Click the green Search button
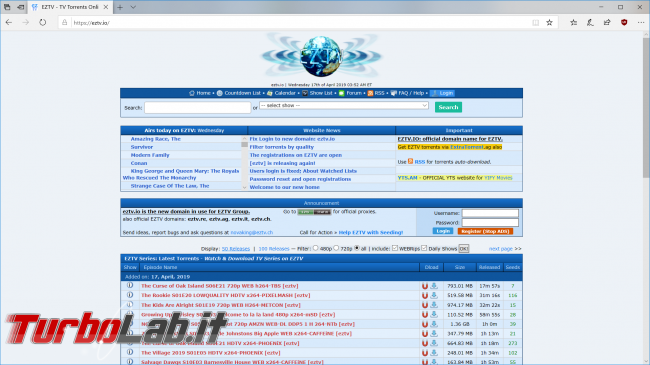The height and width of the screenshot is (365, 650). (x=448, y=107)
